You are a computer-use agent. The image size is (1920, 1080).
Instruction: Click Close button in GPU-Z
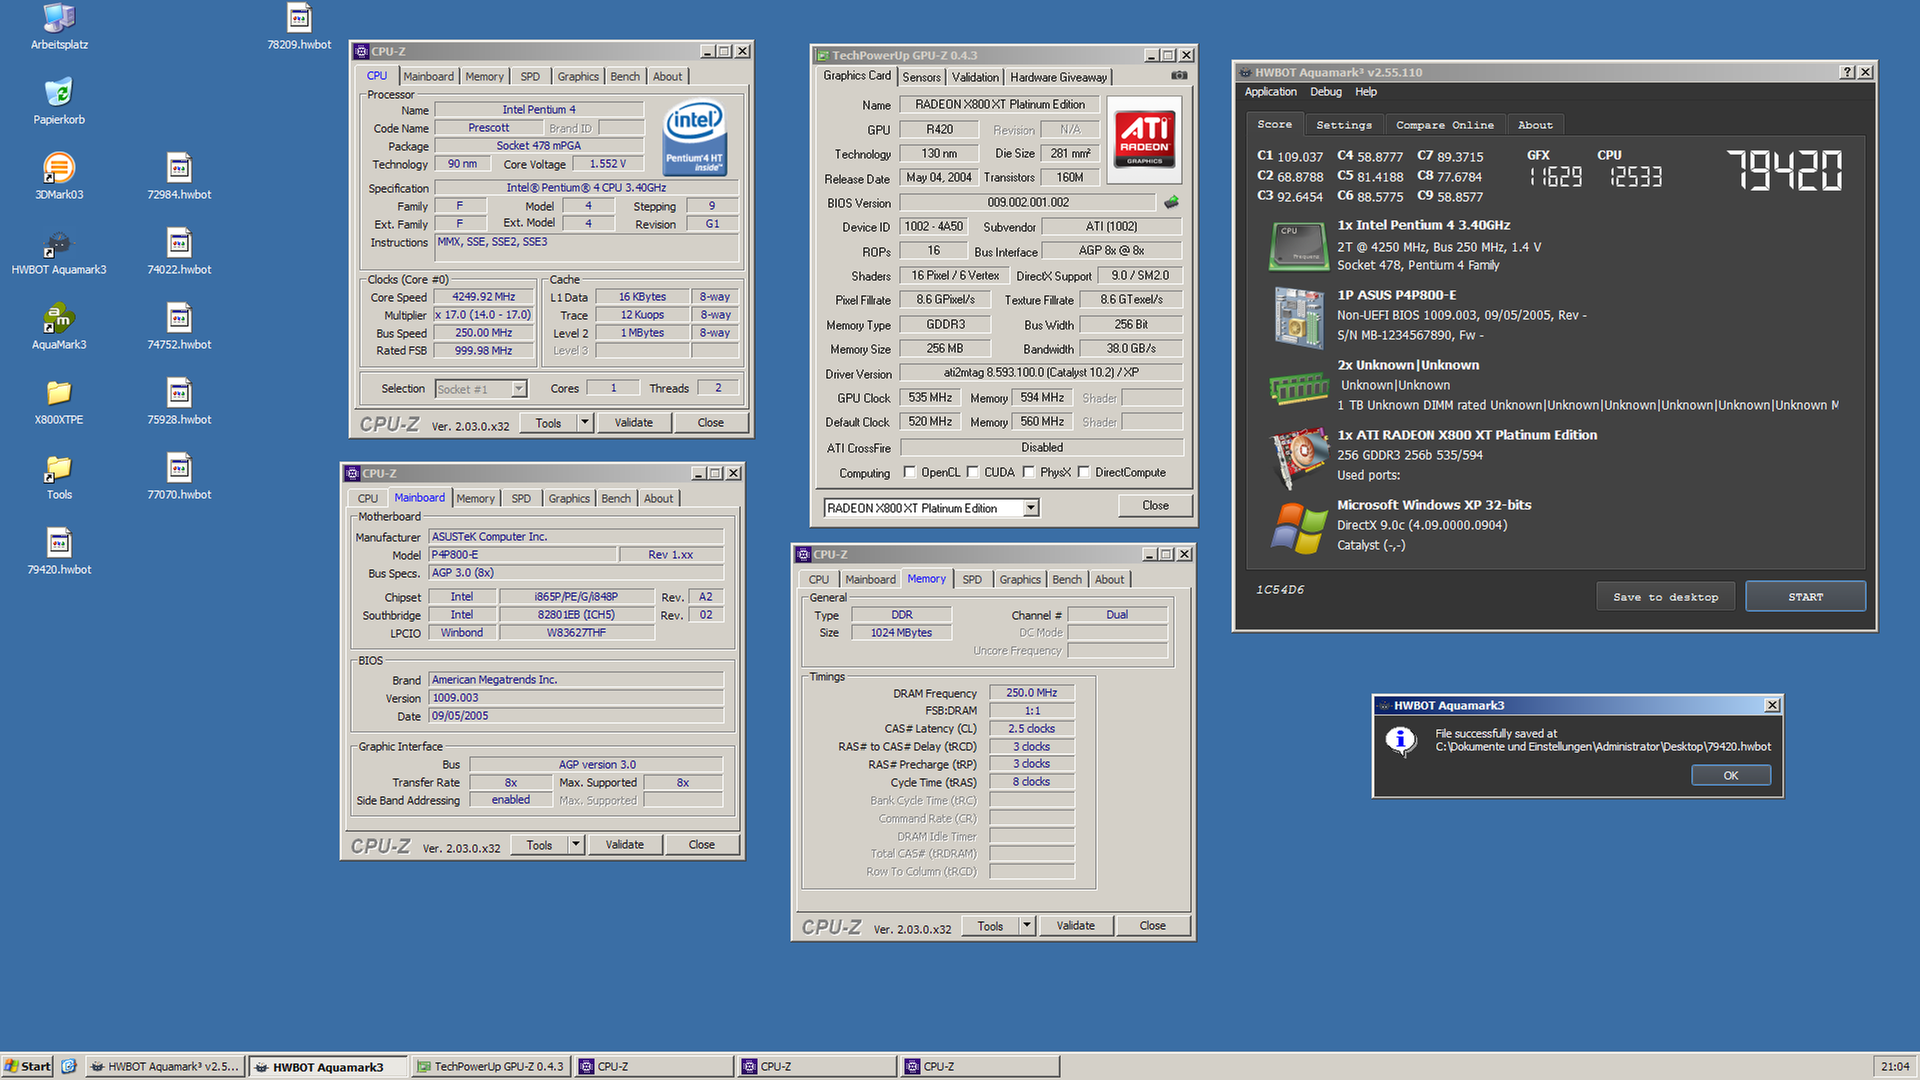[1155, 505]
